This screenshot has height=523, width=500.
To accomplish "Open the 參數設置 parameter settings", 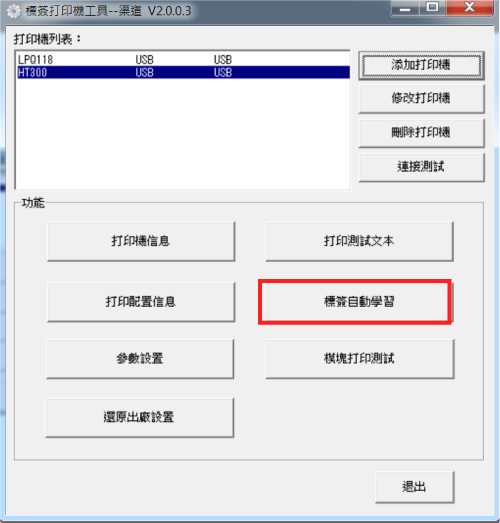I will (x=140, y=359).
